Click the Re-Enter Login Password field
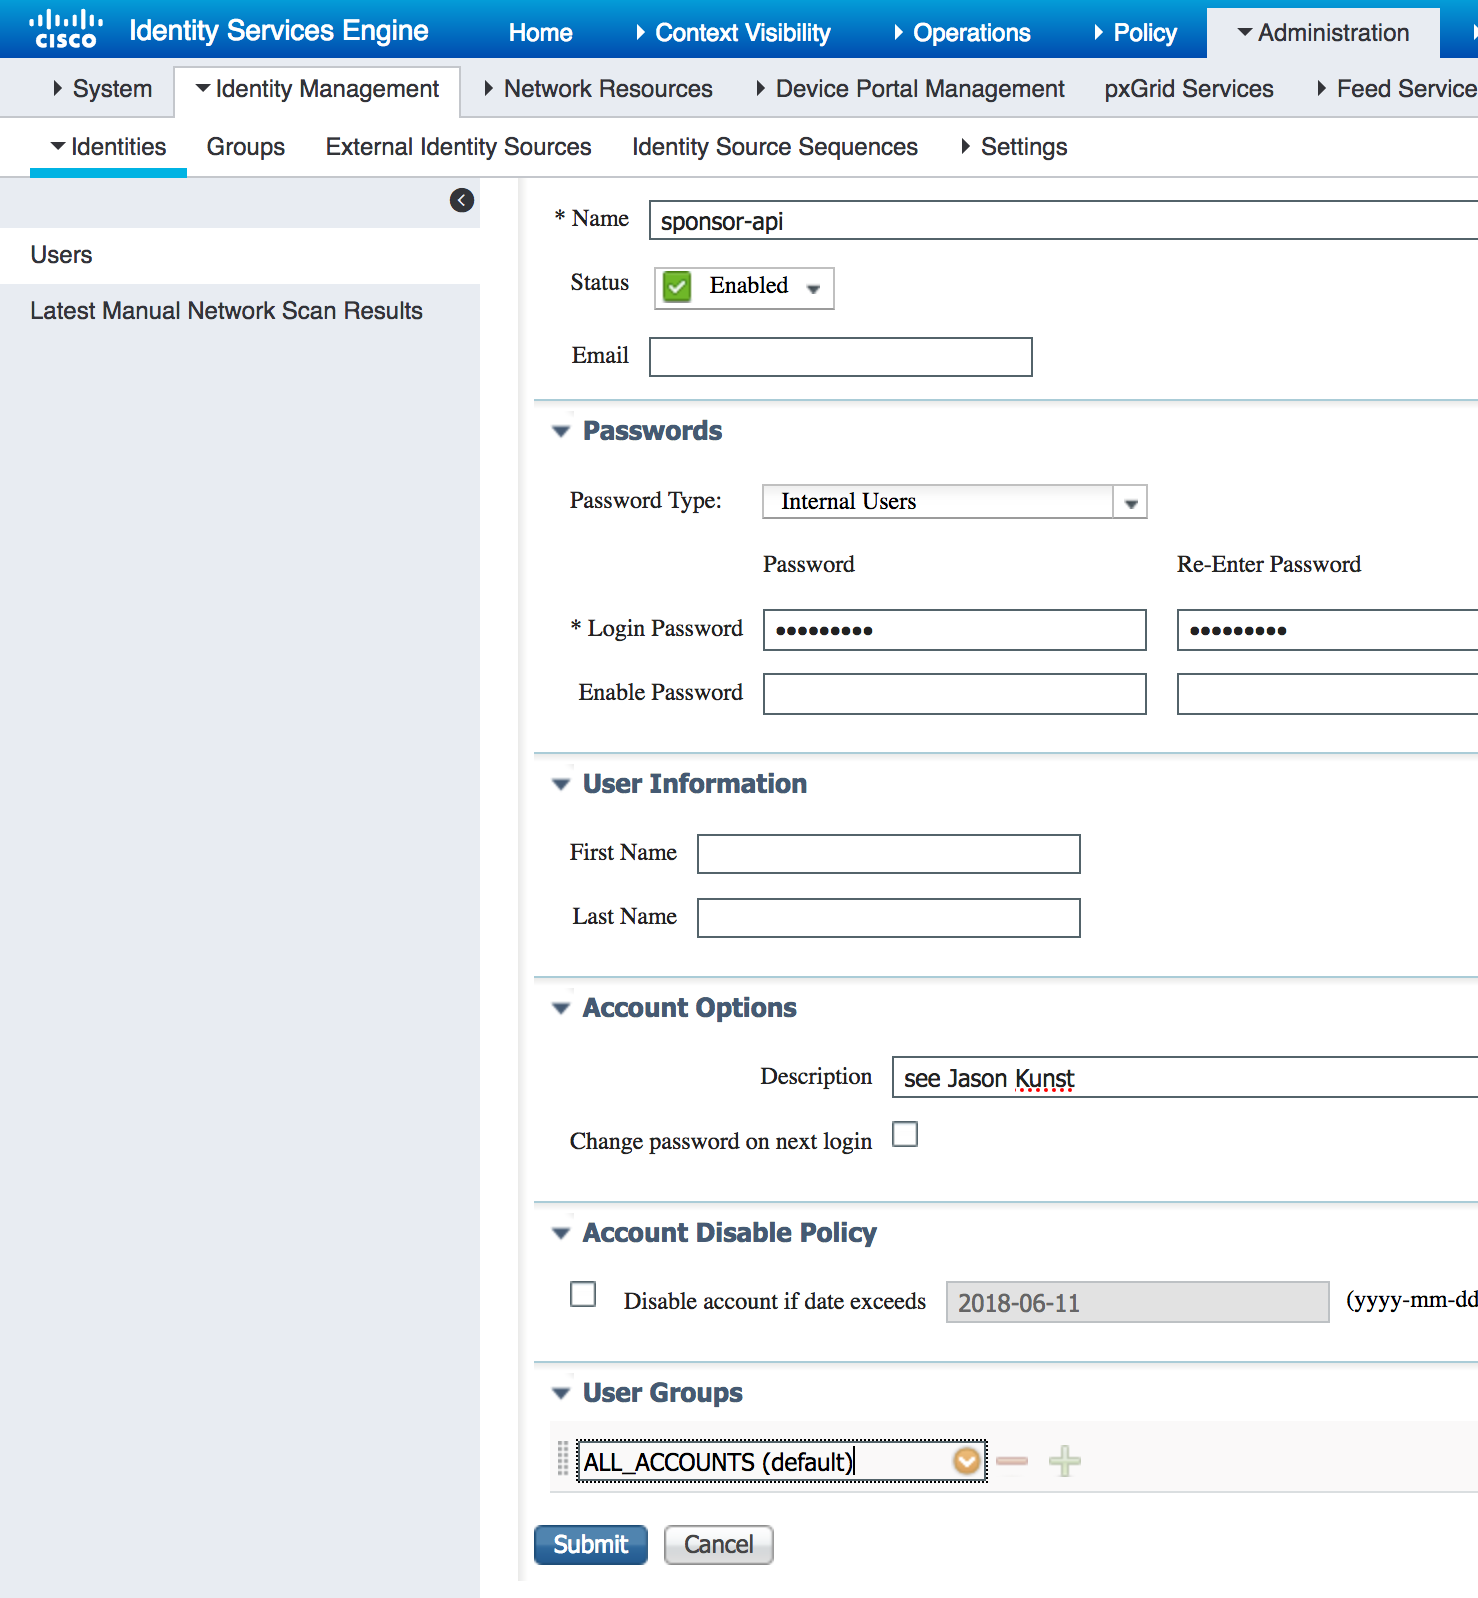 1327,630
